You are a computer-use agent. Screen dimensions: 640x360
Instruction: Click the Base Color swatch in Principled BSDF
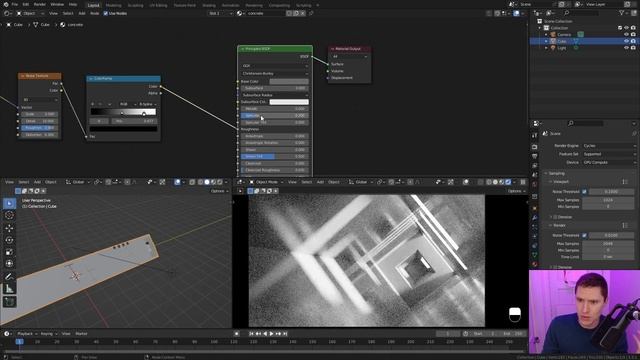[289, 82]
